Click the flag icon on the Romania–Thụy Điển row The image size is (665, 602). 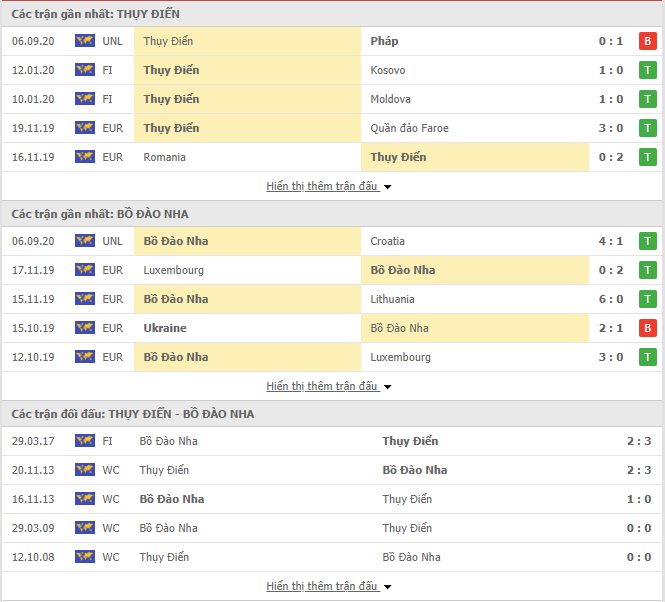pos(85,157)
